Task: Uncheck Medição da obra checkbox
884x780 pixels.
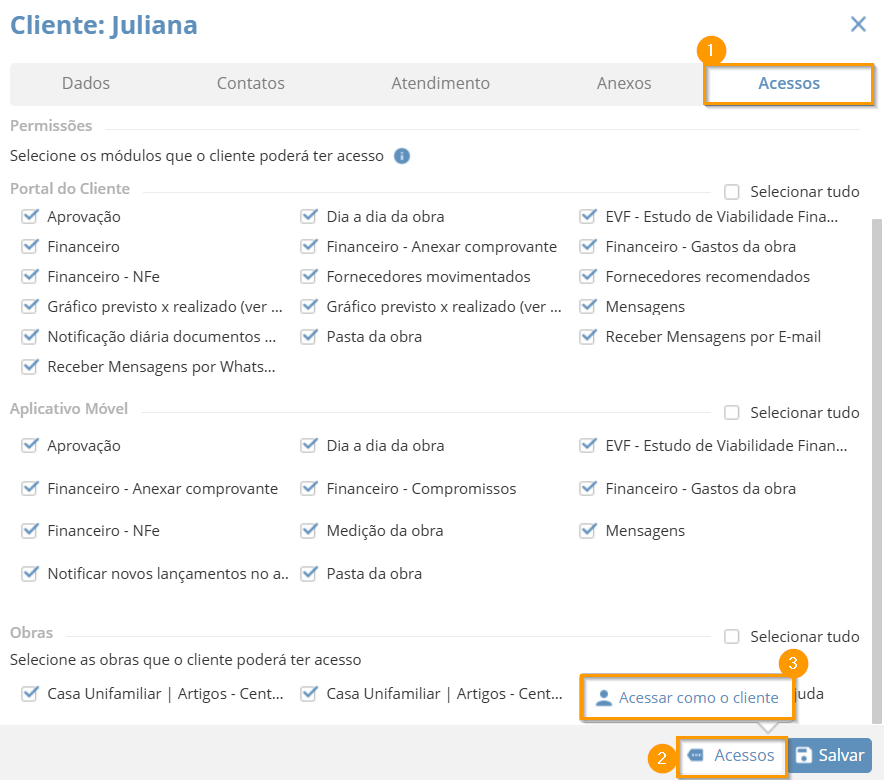Action: pyautogui.click(x=309, y=530)
